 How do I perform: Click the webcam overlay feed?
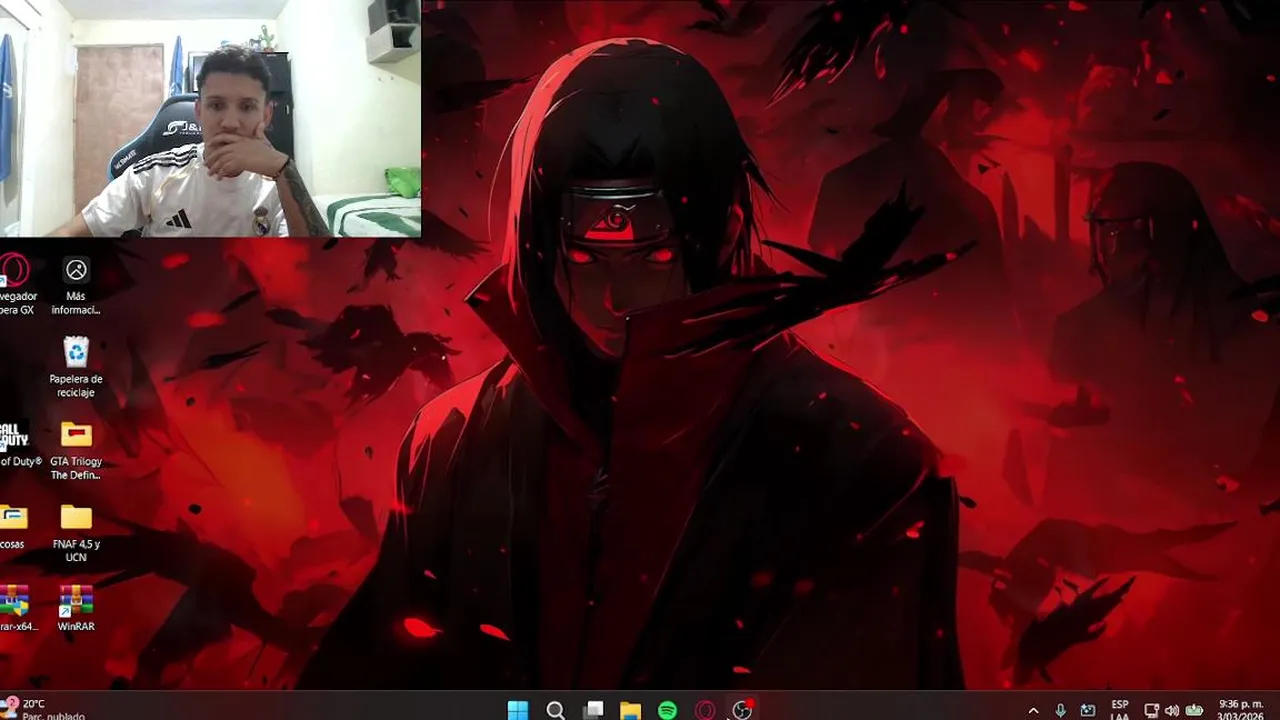(210, 118)
